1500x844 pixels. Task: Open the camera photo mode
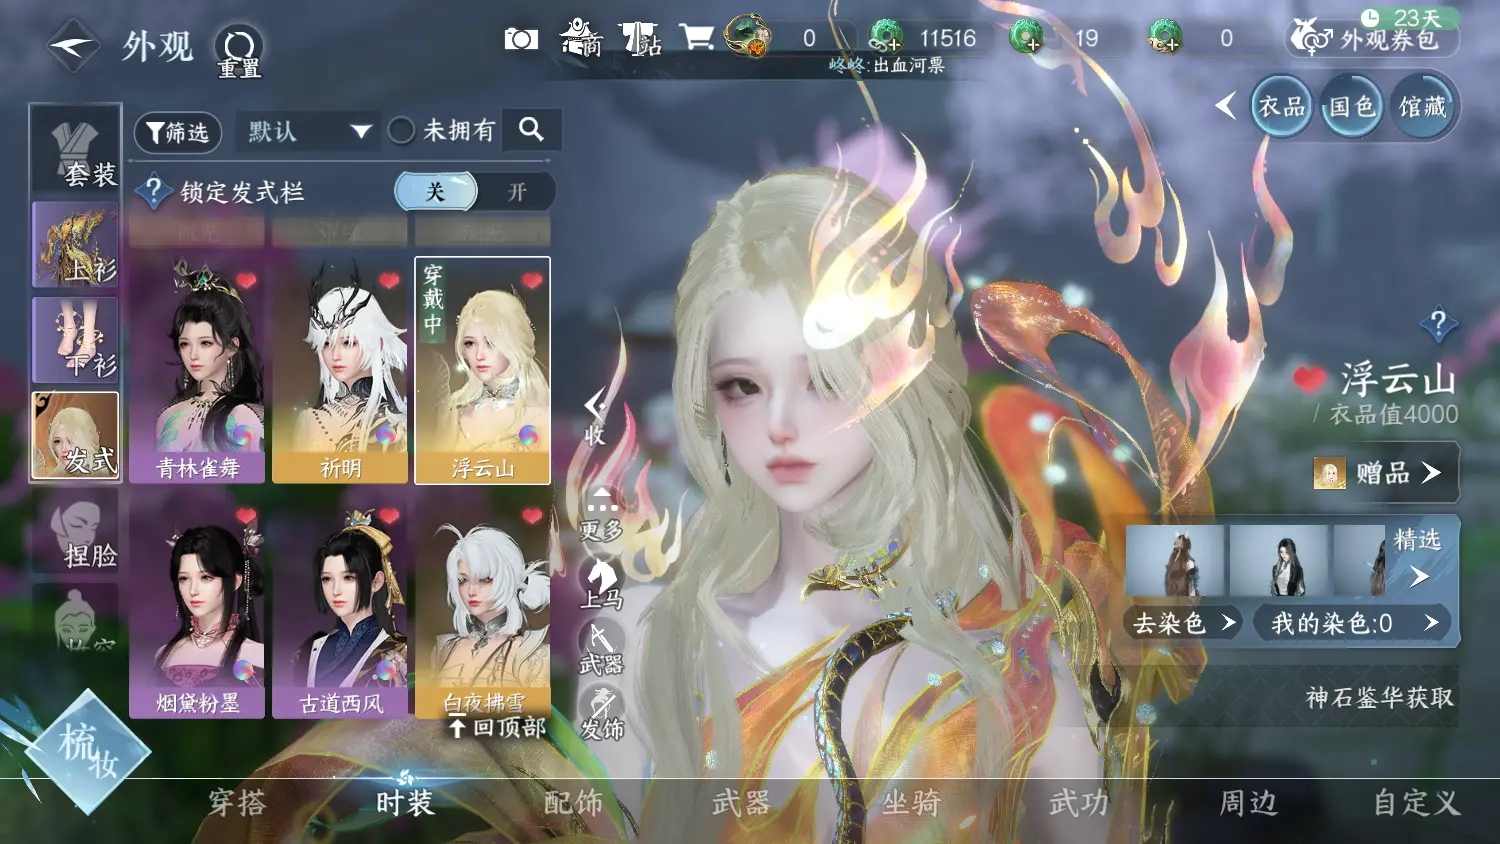[x=521, y=39]
